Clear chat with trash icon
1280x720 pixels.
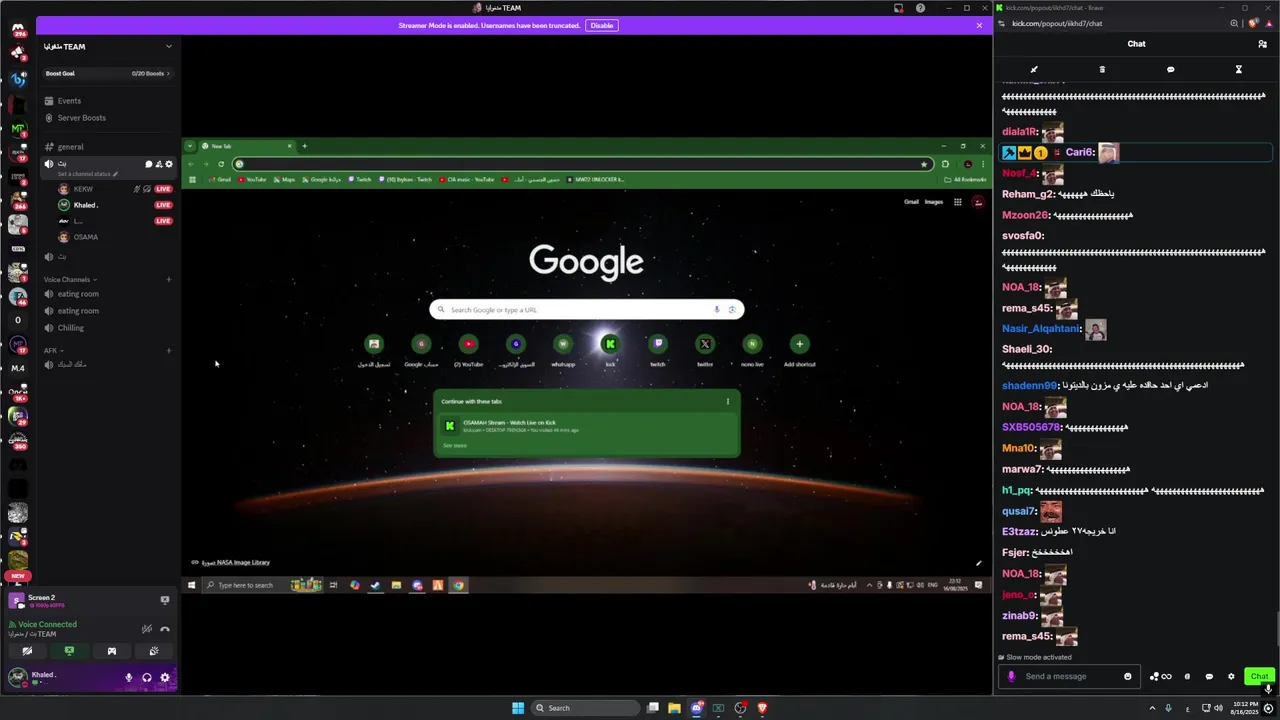[1102, 70]
